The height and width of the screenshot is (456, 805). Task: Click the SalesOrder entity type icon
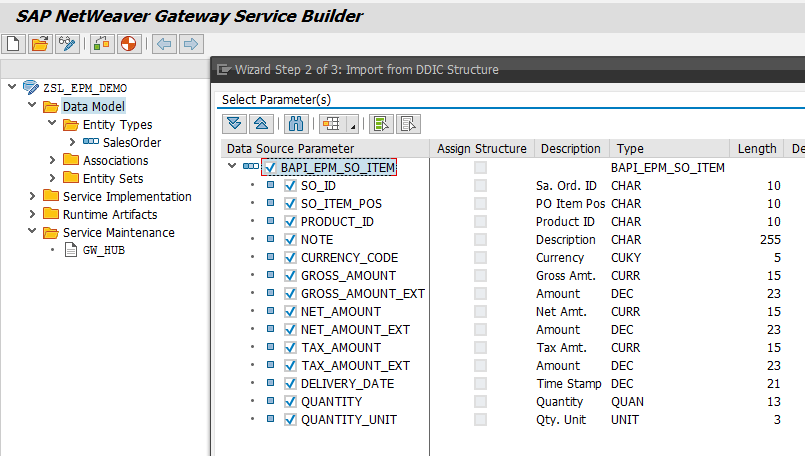[x=91, y=141]
